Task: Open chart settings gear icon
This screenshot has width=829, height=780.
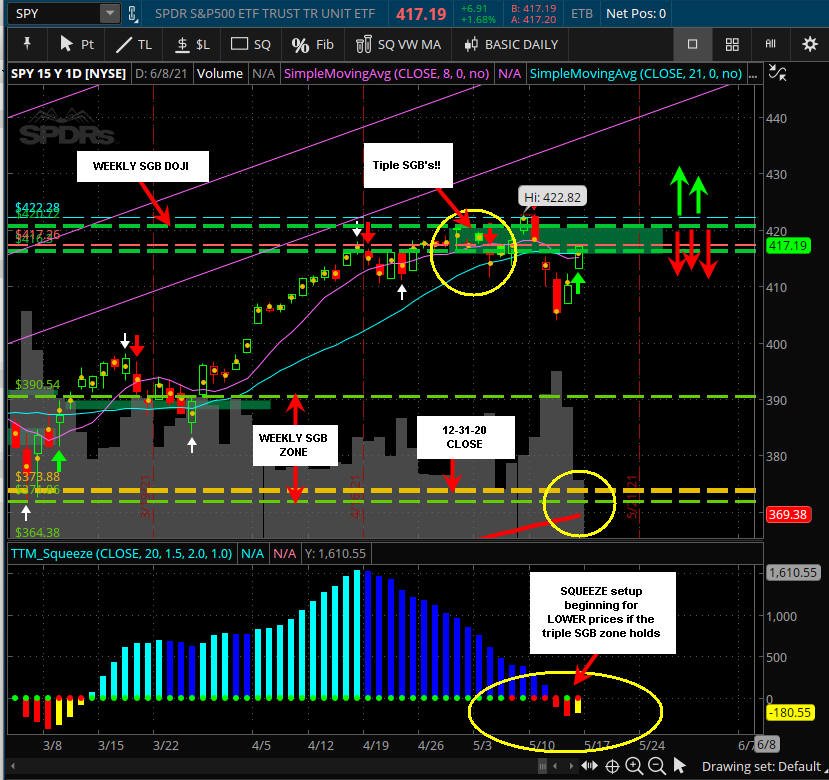Action: pyautogui.click(x=809, y=44)
